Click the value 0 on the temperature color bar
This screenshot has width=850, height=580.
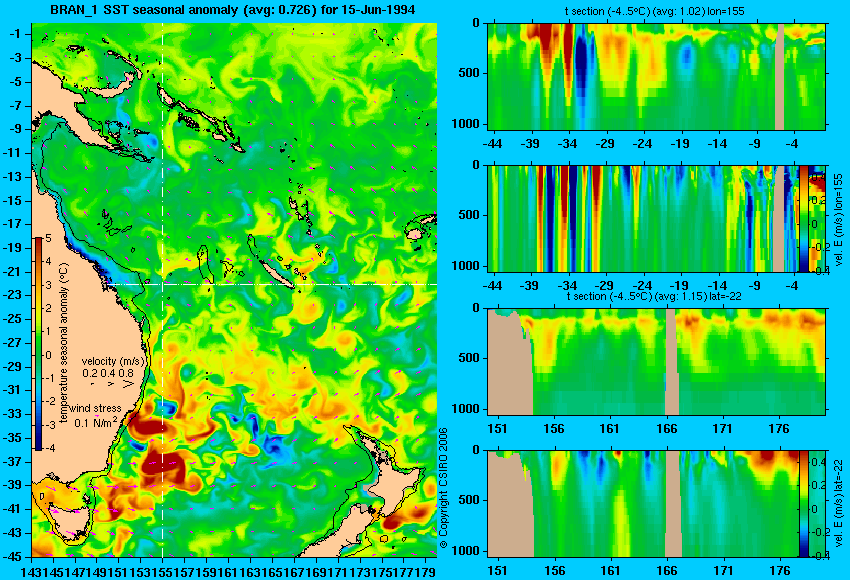(48, 355)
